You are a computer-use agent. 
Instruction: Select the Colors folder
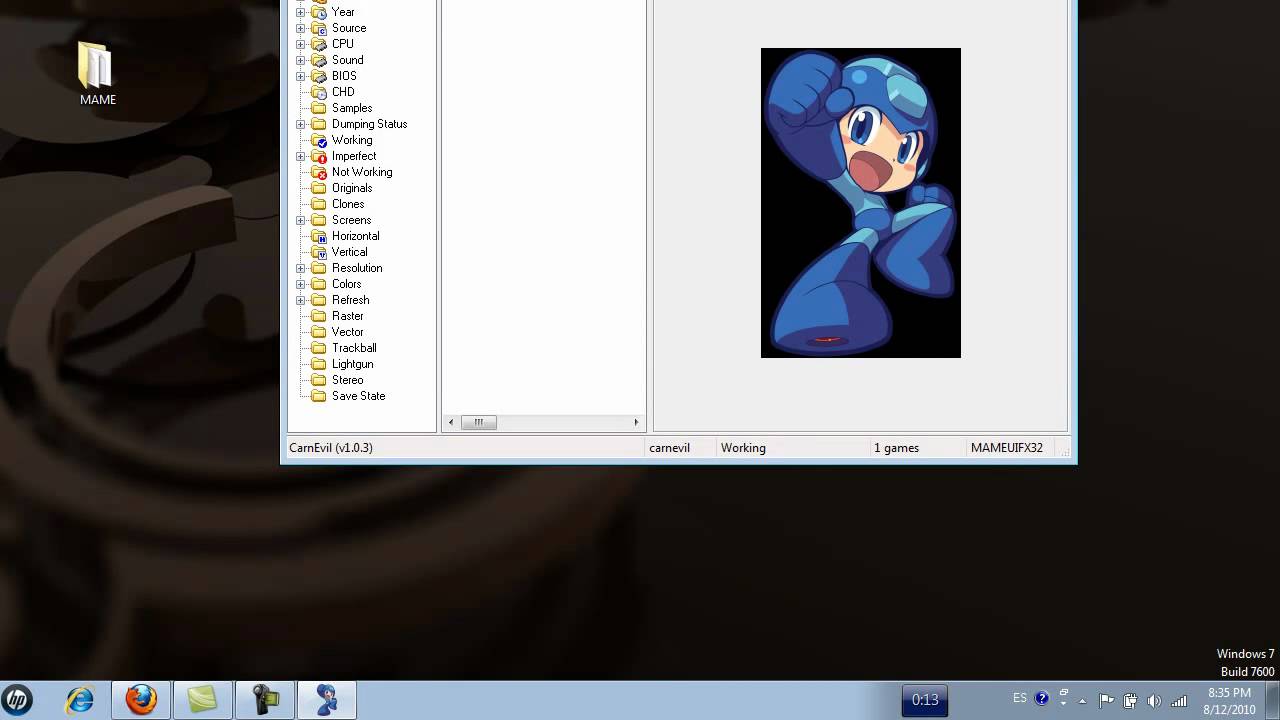pos(336,284)
